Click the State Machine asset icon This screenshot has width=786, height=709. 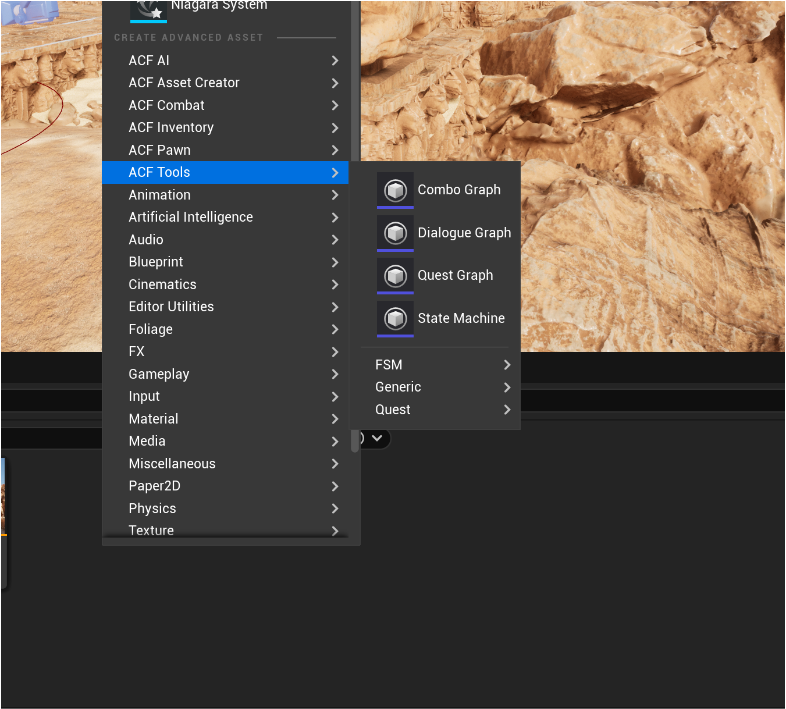pos(395,319)
